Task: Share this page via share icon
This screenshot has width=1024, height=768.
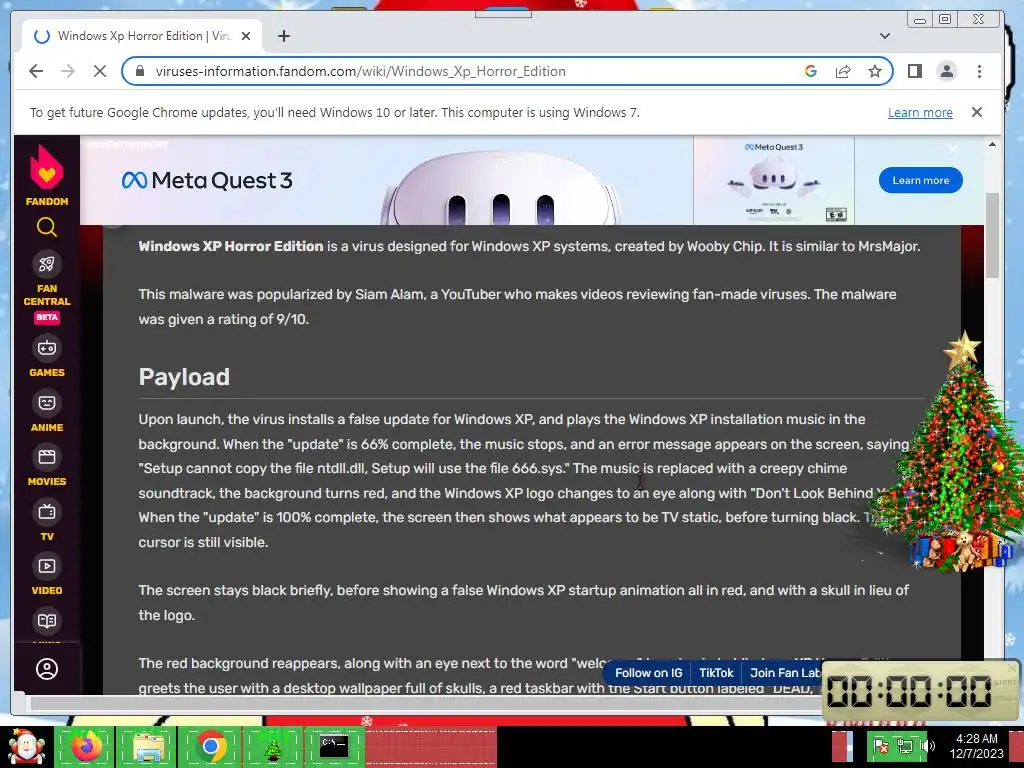Action: (x=843, y=71)
